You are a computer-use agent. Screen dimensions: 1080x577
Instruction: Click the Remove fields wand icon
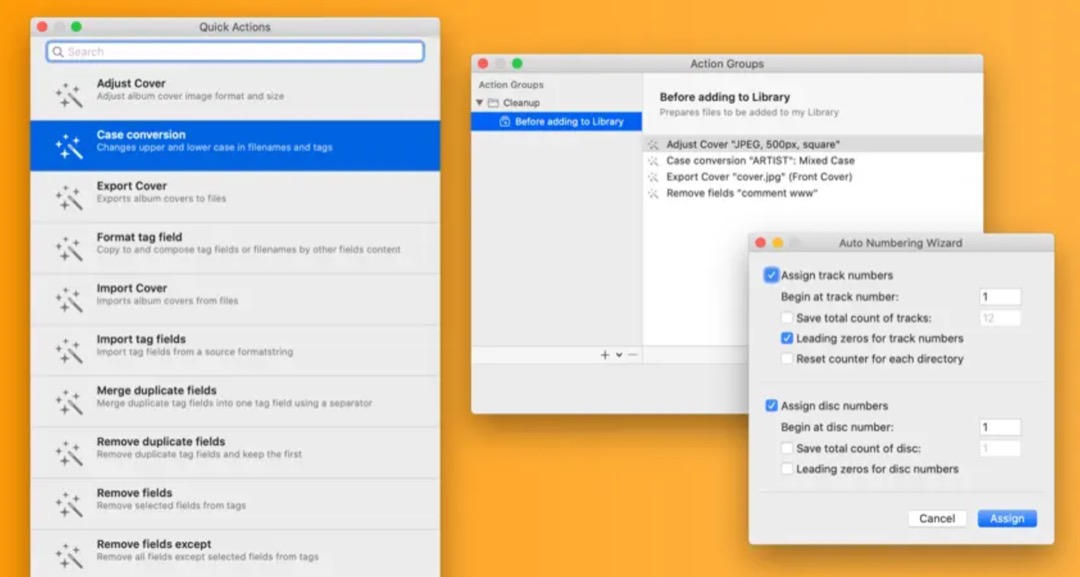[x=68, y=504]
